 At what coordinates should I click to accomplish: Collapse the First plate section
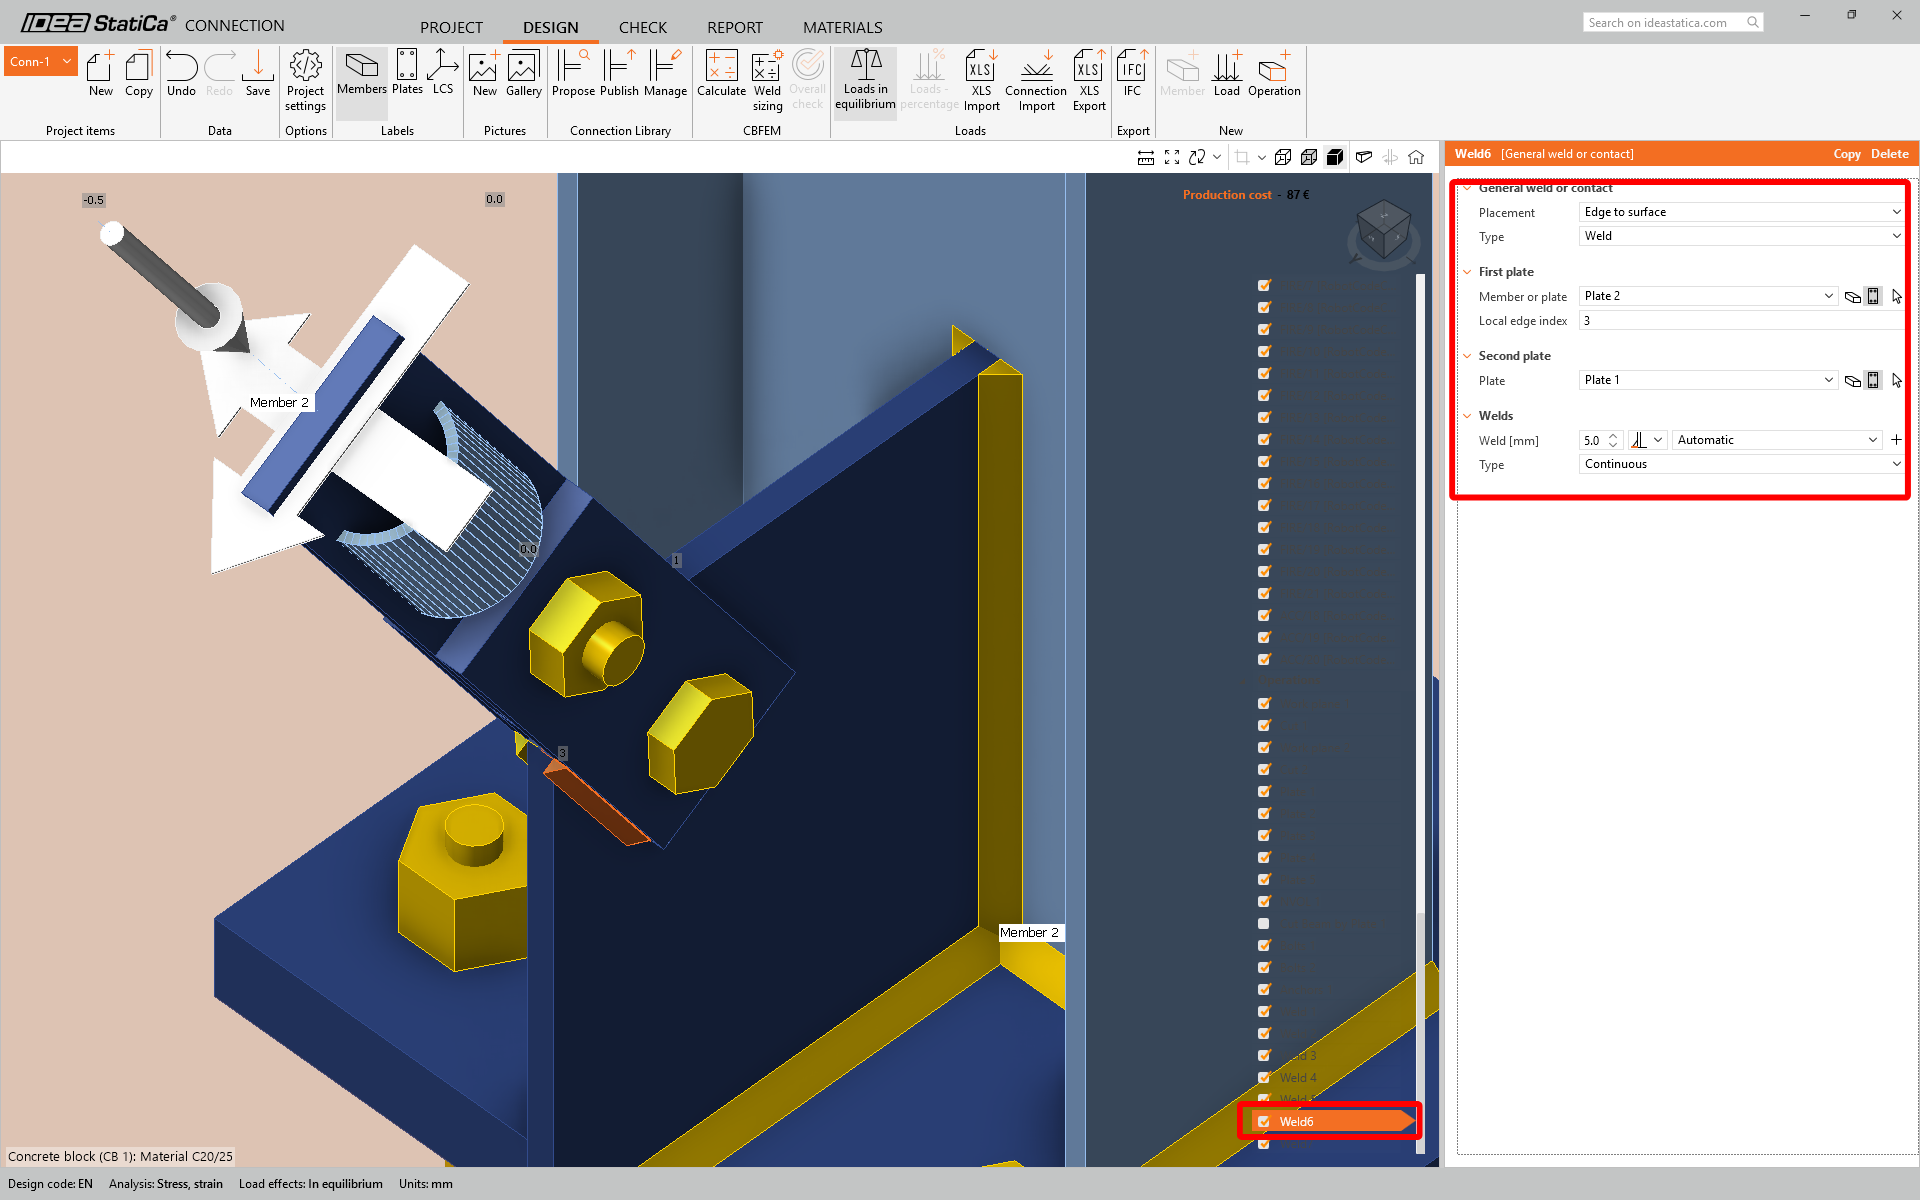1467,272
